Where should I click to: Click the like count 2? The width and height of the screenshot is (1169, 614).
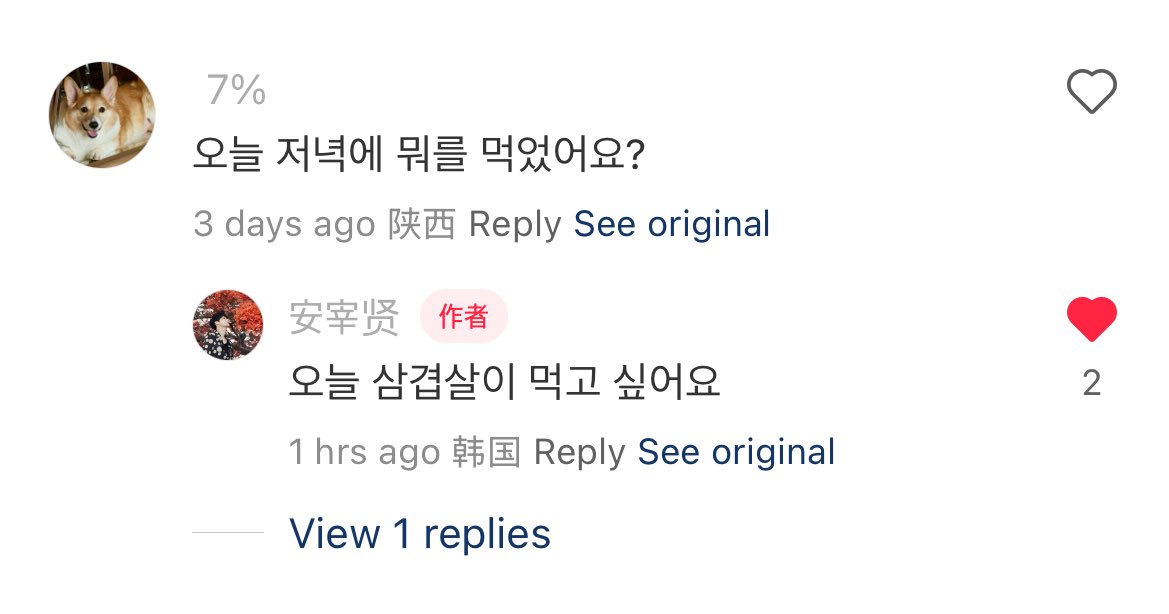[x=1091, y=383]
